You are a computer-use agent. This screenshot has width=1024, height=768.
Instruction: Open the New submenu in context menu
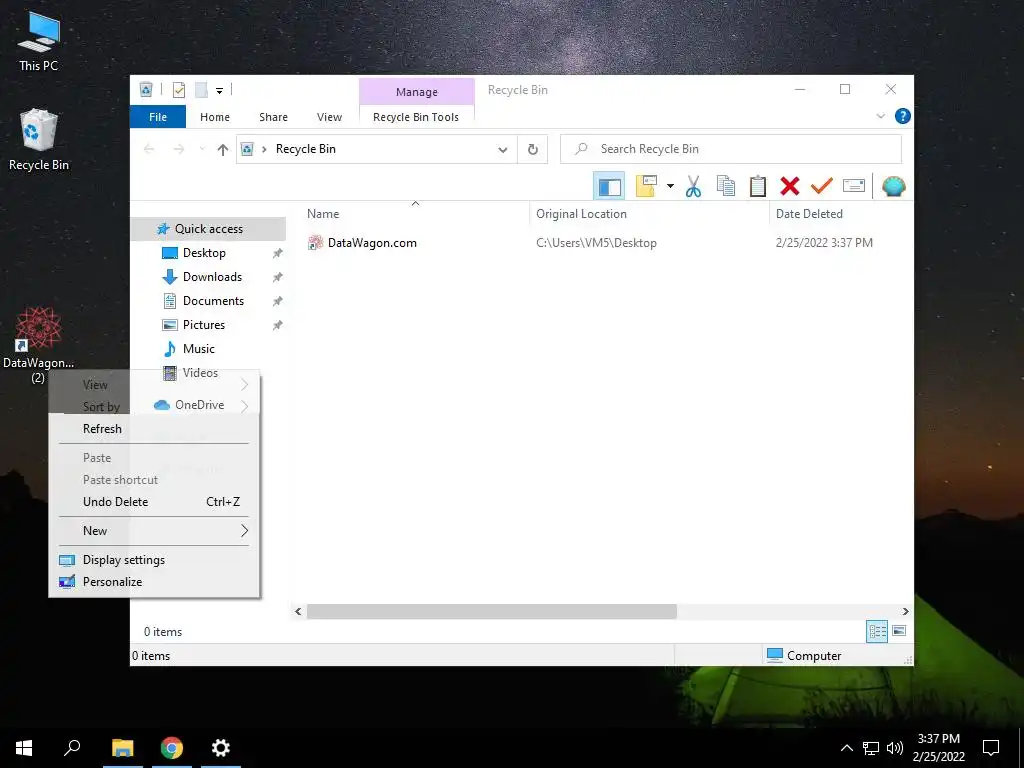pyautogui.click(x=154, y=531)
